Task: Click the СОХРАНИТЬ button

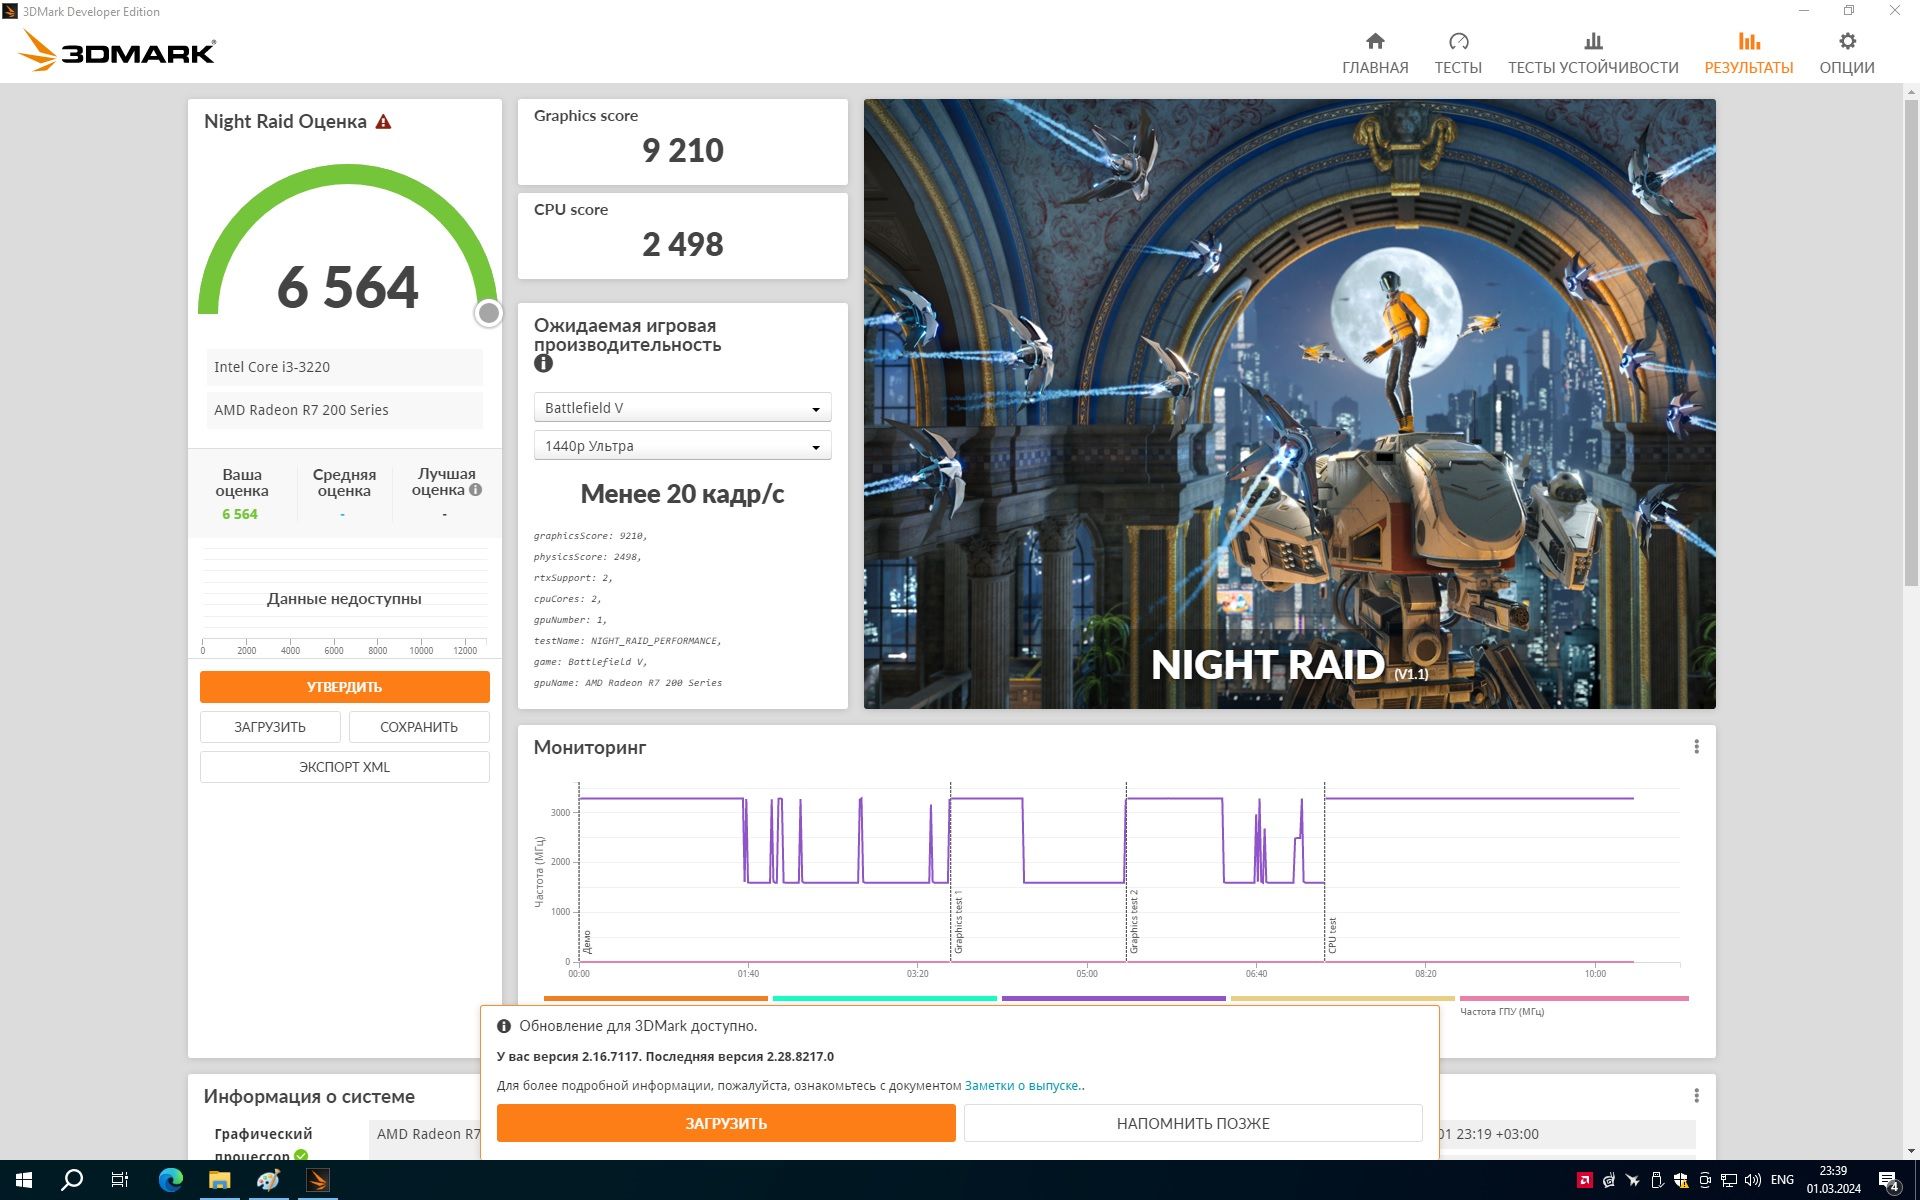Action: tap(419, 727)
